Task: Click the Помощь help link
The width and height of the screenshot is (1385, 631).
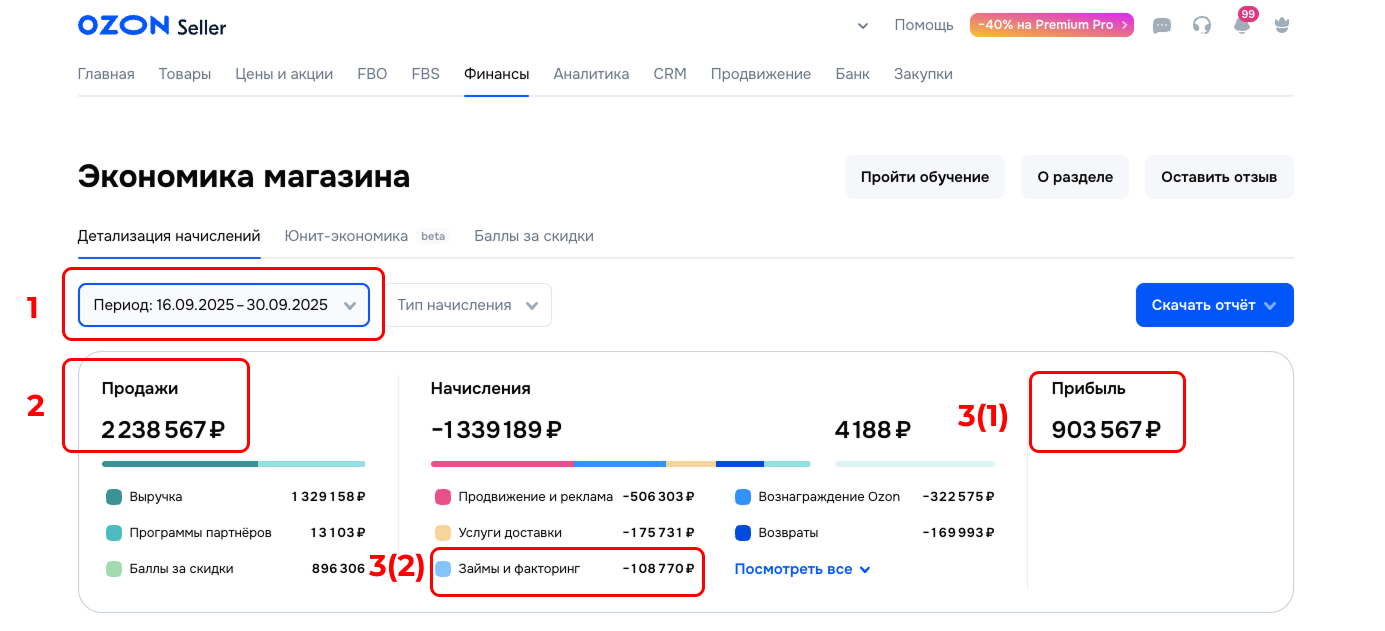Action: pyautogui.click(x=924, y=25)
